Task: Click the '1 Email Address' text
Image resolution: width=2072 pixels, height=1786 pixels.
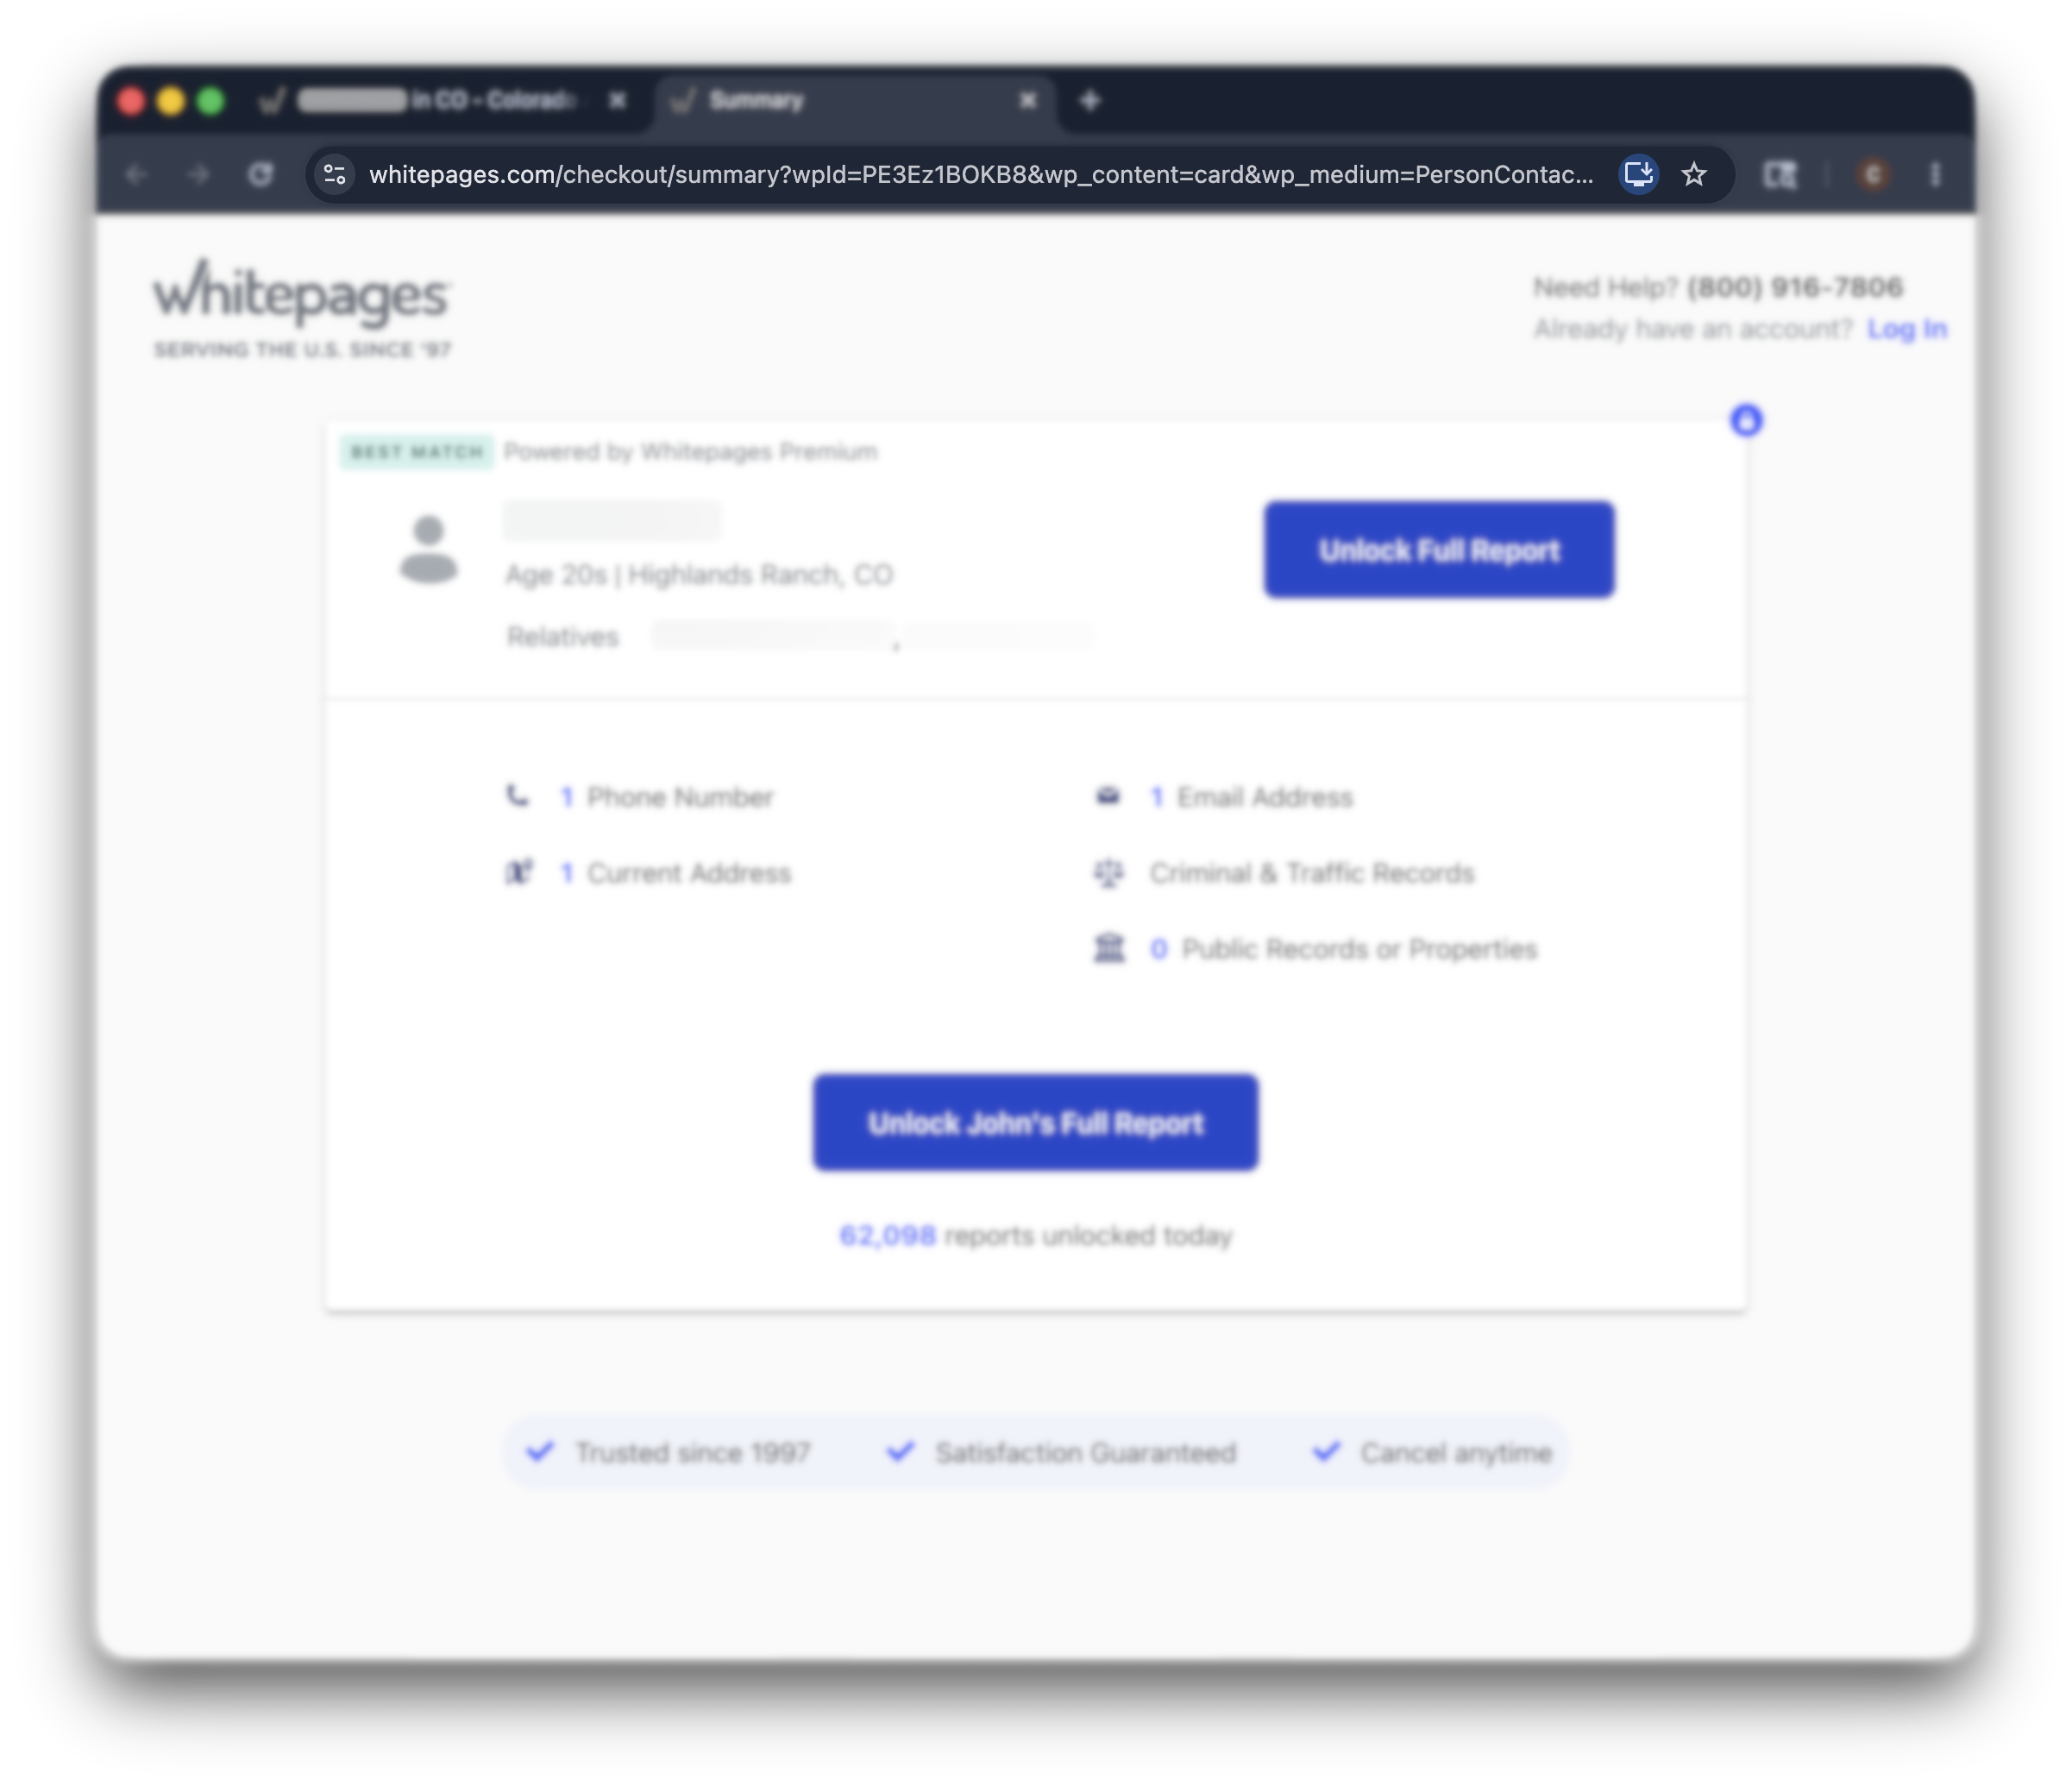Action: 1251,797
